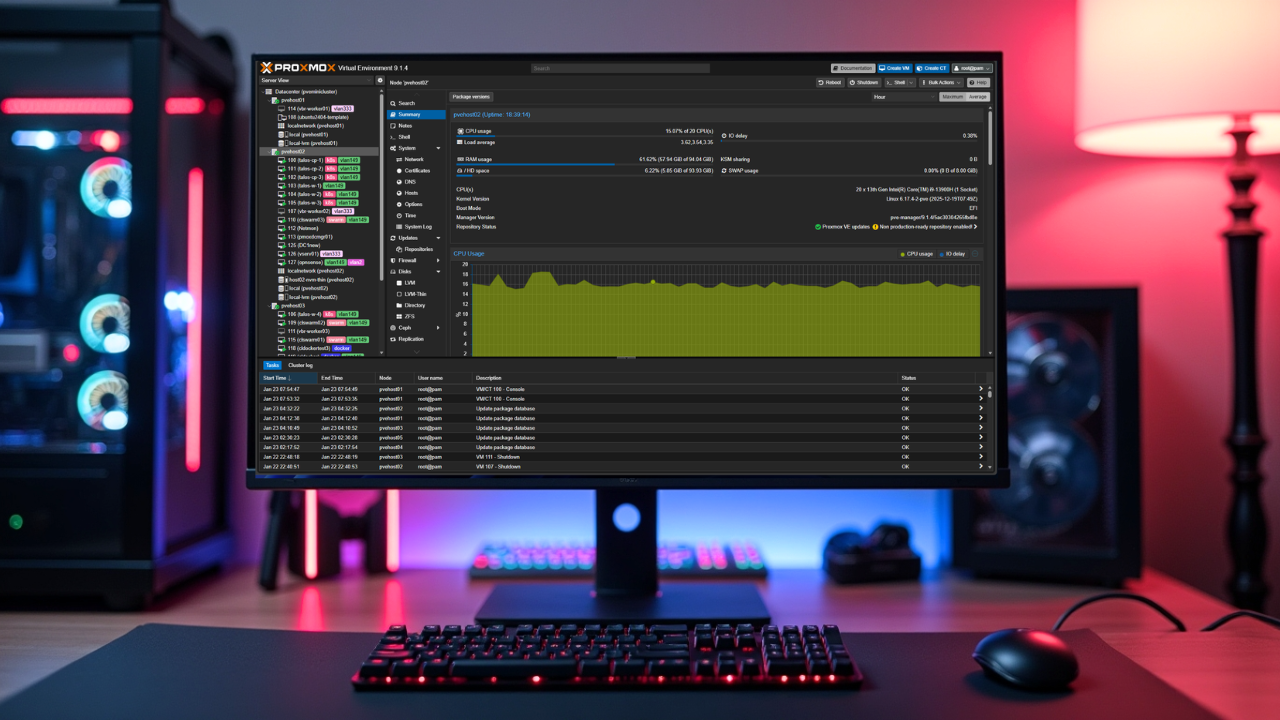1280x720 pixels.
Task: Click the Documentation button
Action: click(853, 68)
